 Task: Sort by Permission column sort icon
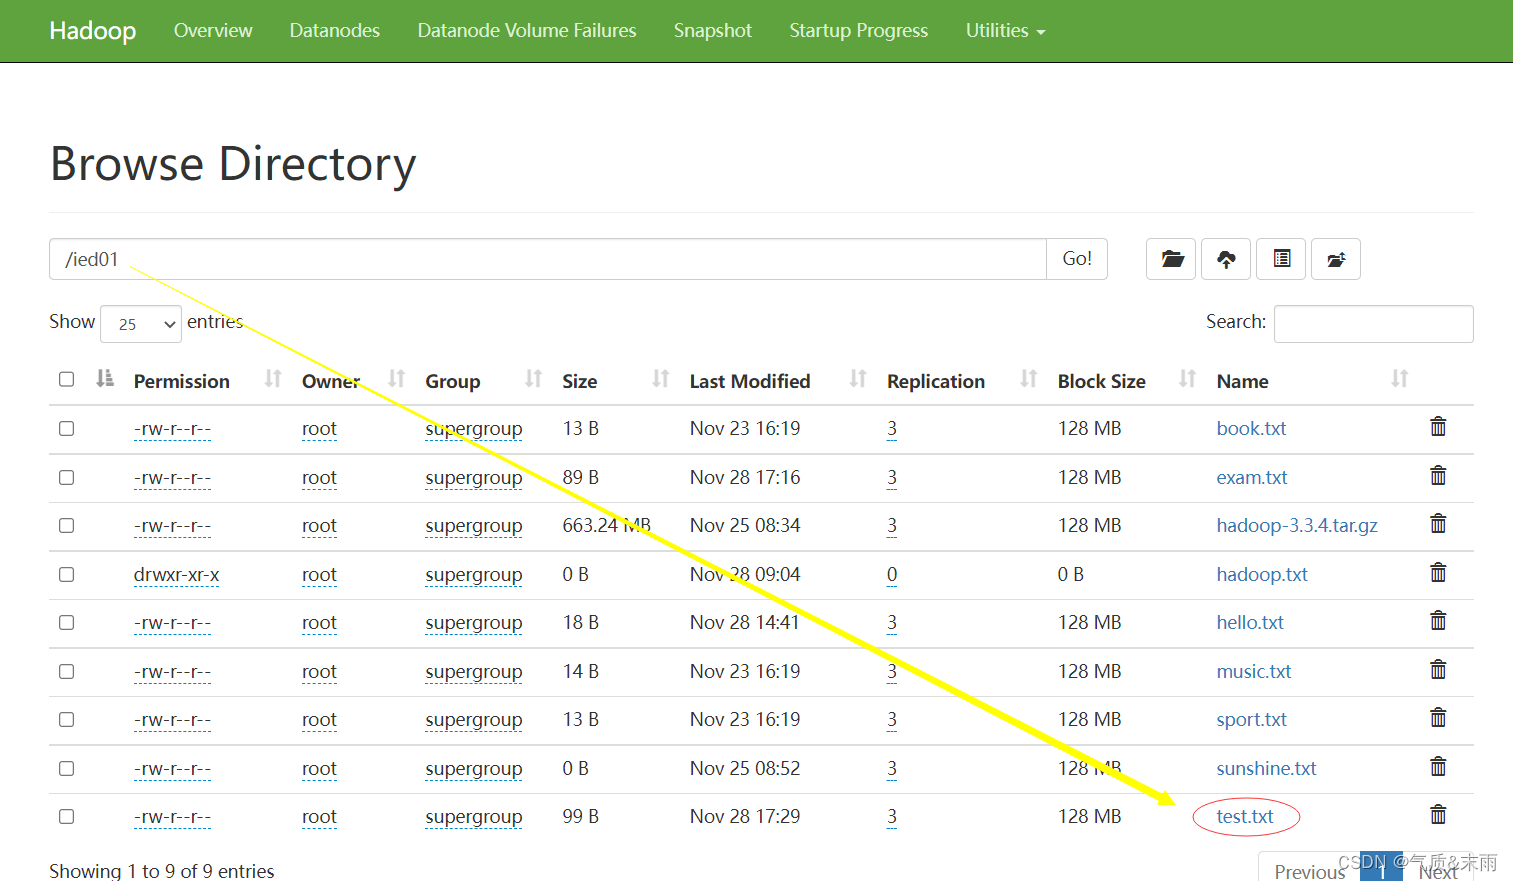[273, 379]
